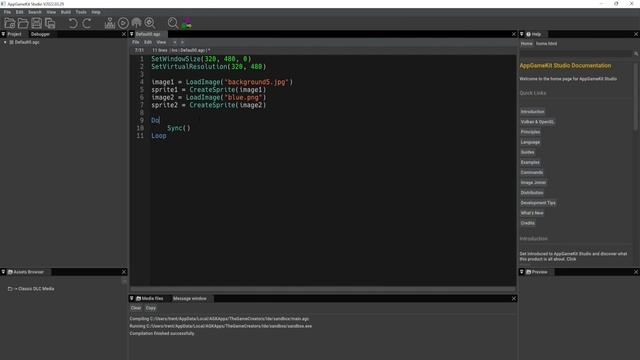Open the Tools menu
Screen dimensions: 640x360
[x=81, y=12]
